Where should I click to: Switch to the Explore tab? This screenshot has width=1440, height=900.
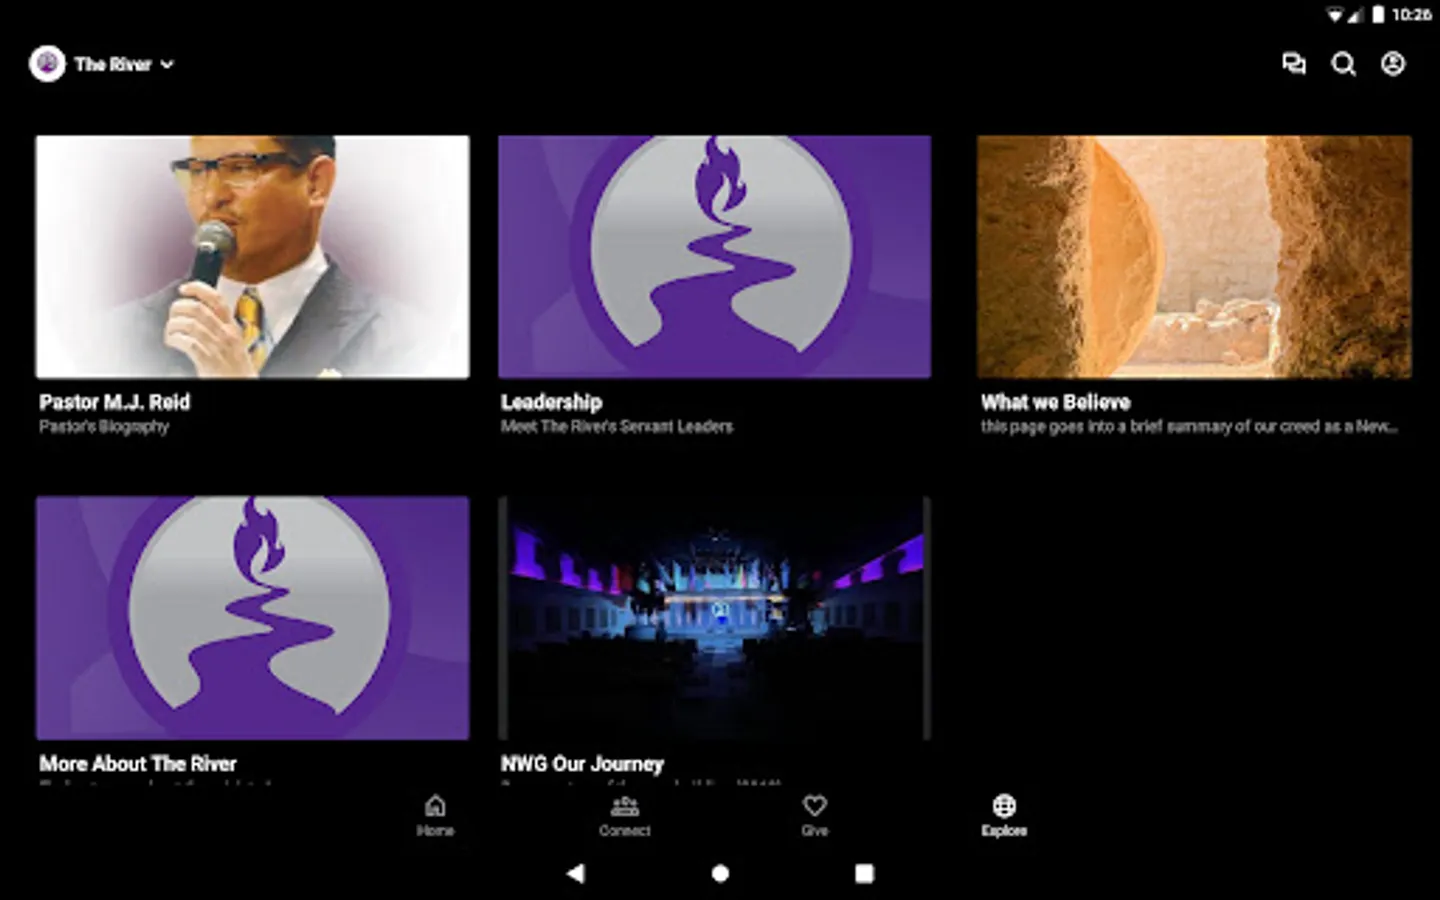coord(1004,816)
